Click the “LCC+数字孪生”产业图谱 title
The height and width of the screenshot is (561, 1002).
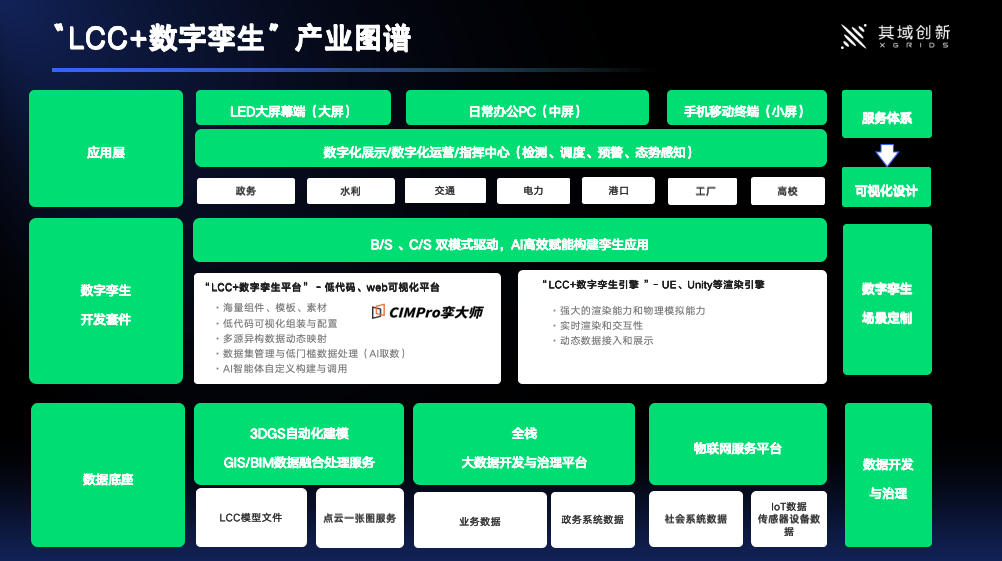231,38
